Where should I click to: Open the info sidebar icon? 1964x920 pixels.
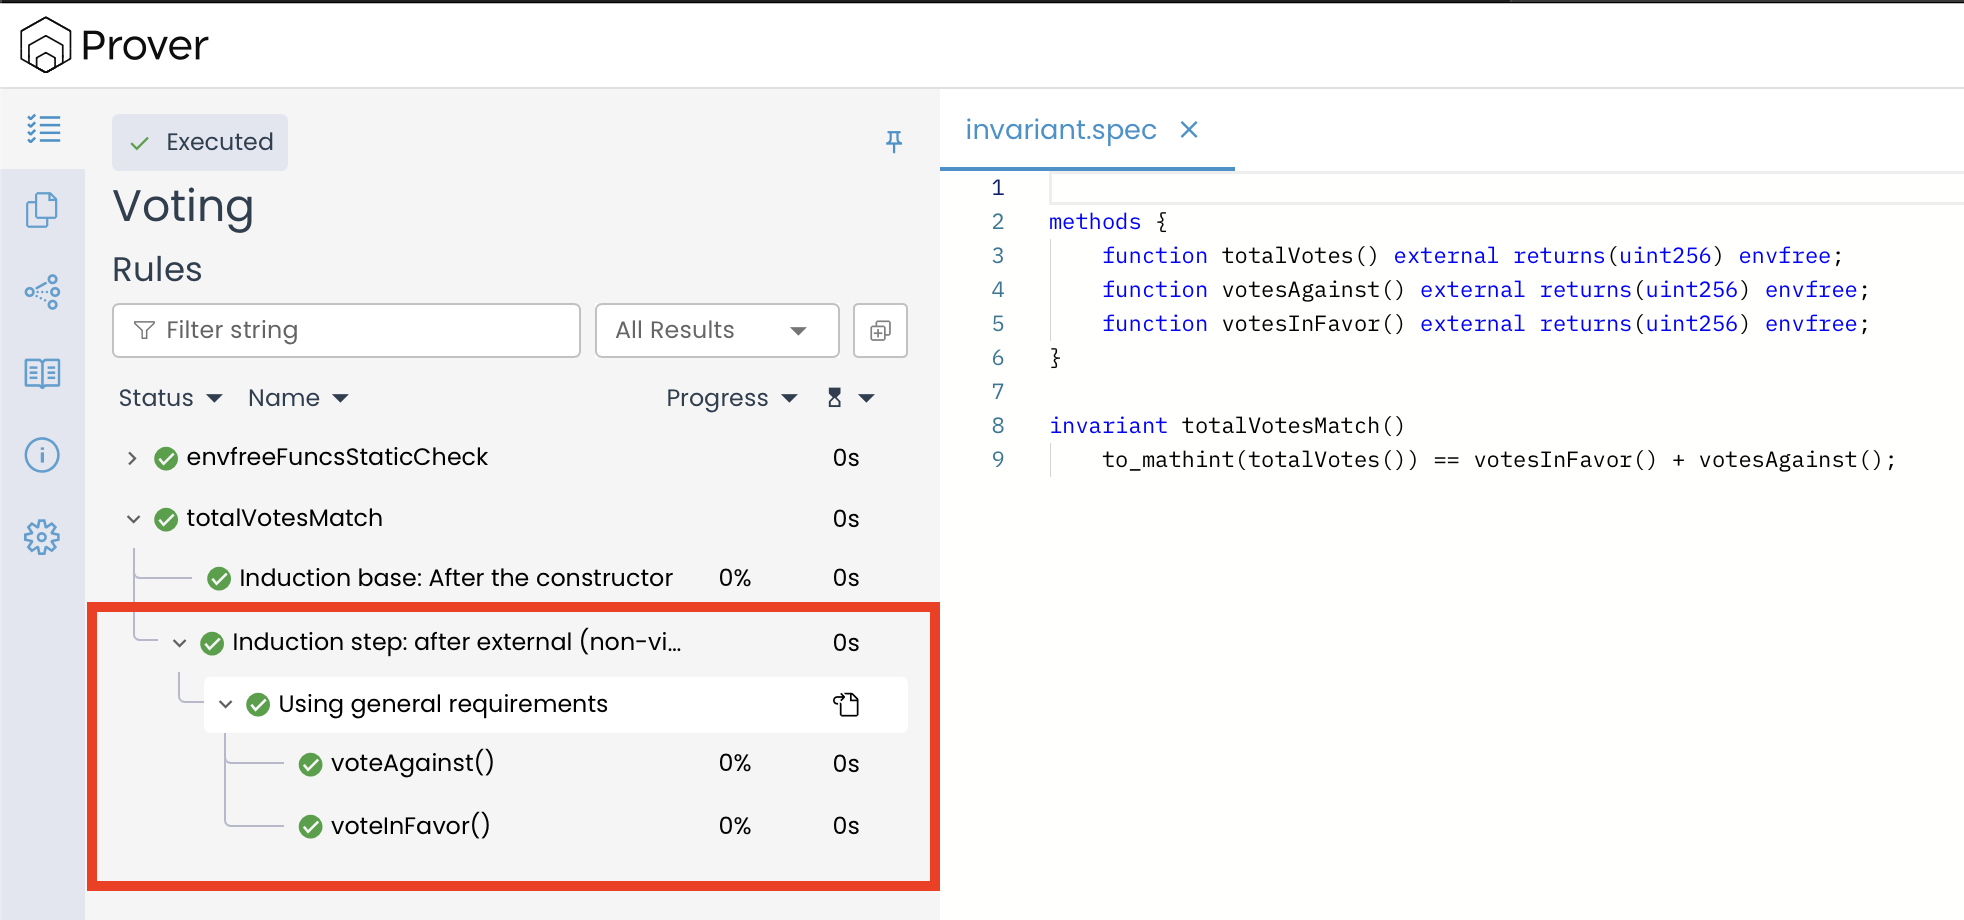click(42, 455)
